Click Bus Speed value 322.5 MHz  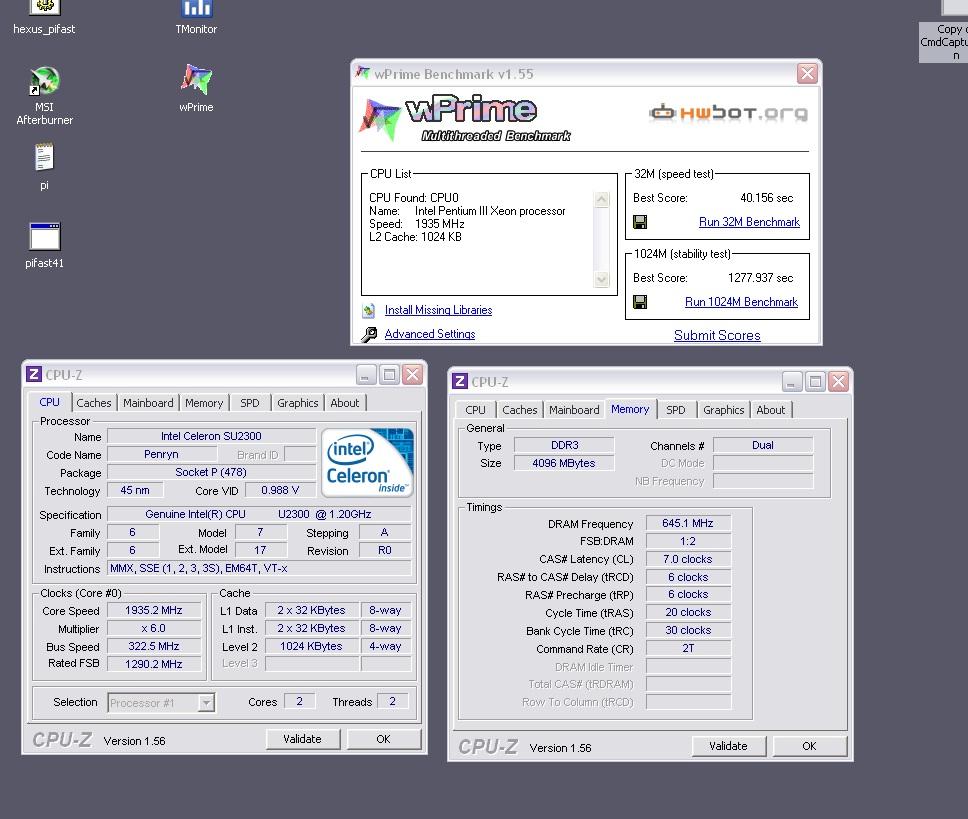(154, 646)
